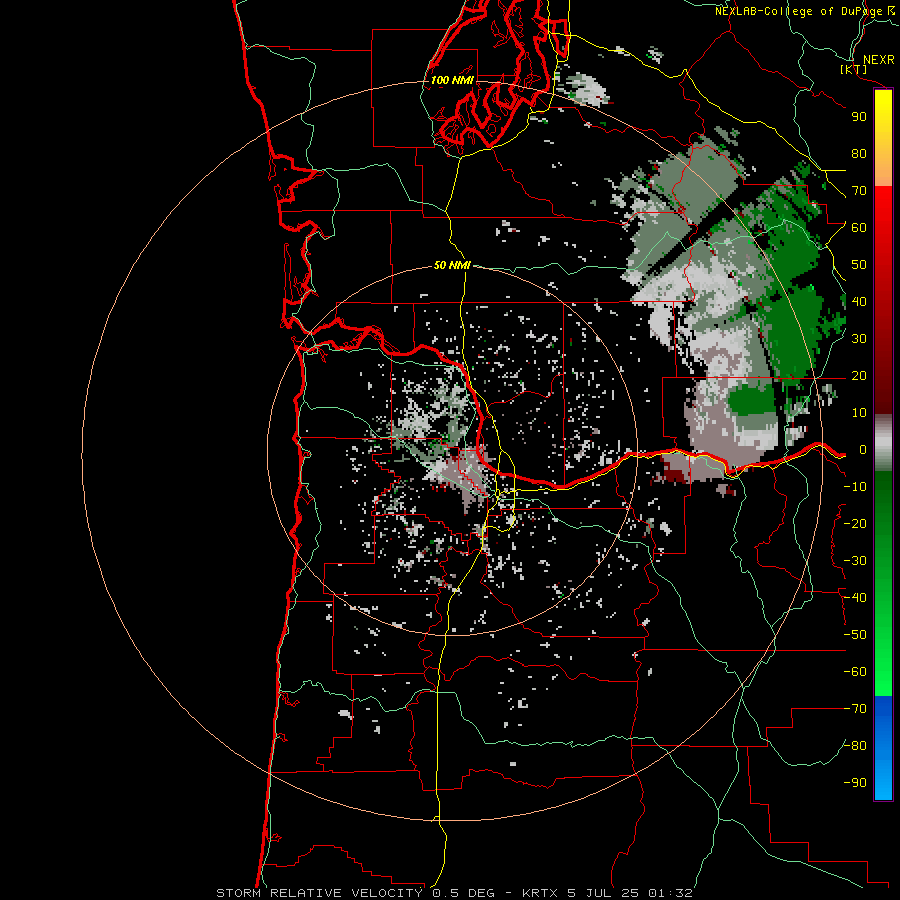This screenshot has height=900, width=900.
Task: Select the 90 value on velocity scale
Action: [x=859, y=117]
